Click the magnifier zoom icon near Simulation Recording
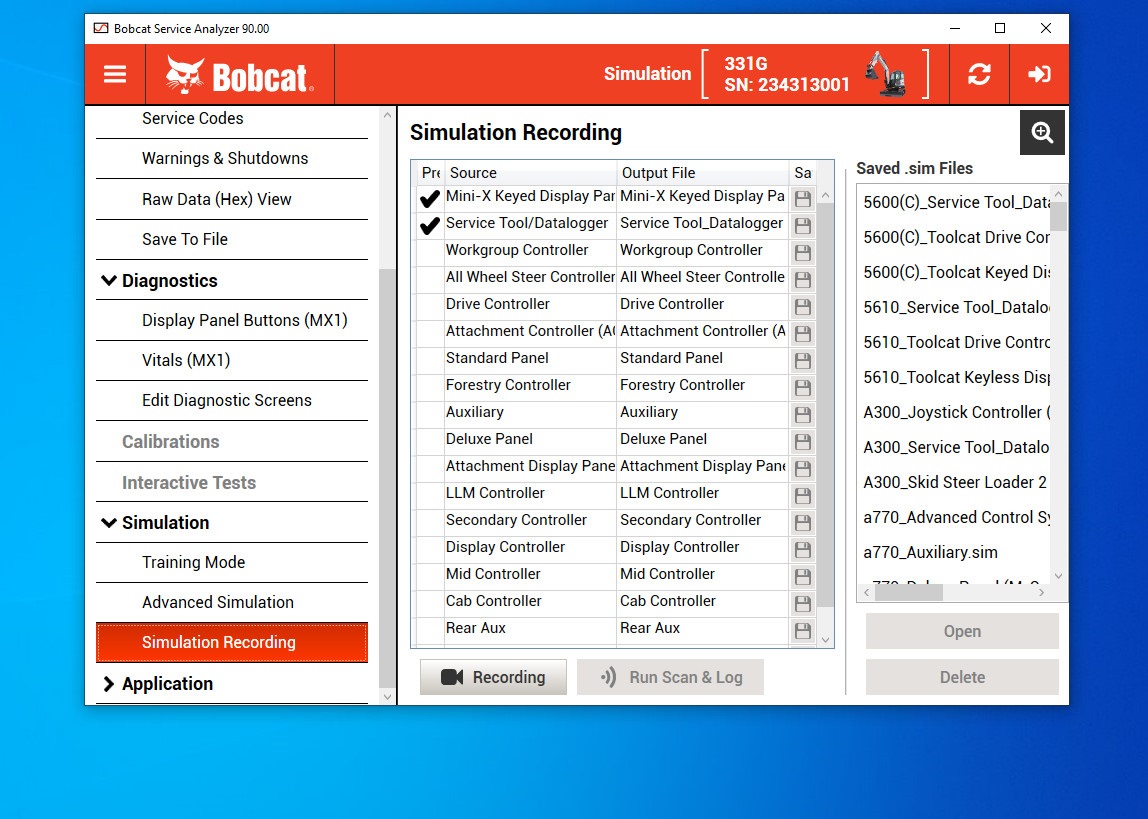Viewport: 1148px width, 819px height. click(x=1042, y=132)
